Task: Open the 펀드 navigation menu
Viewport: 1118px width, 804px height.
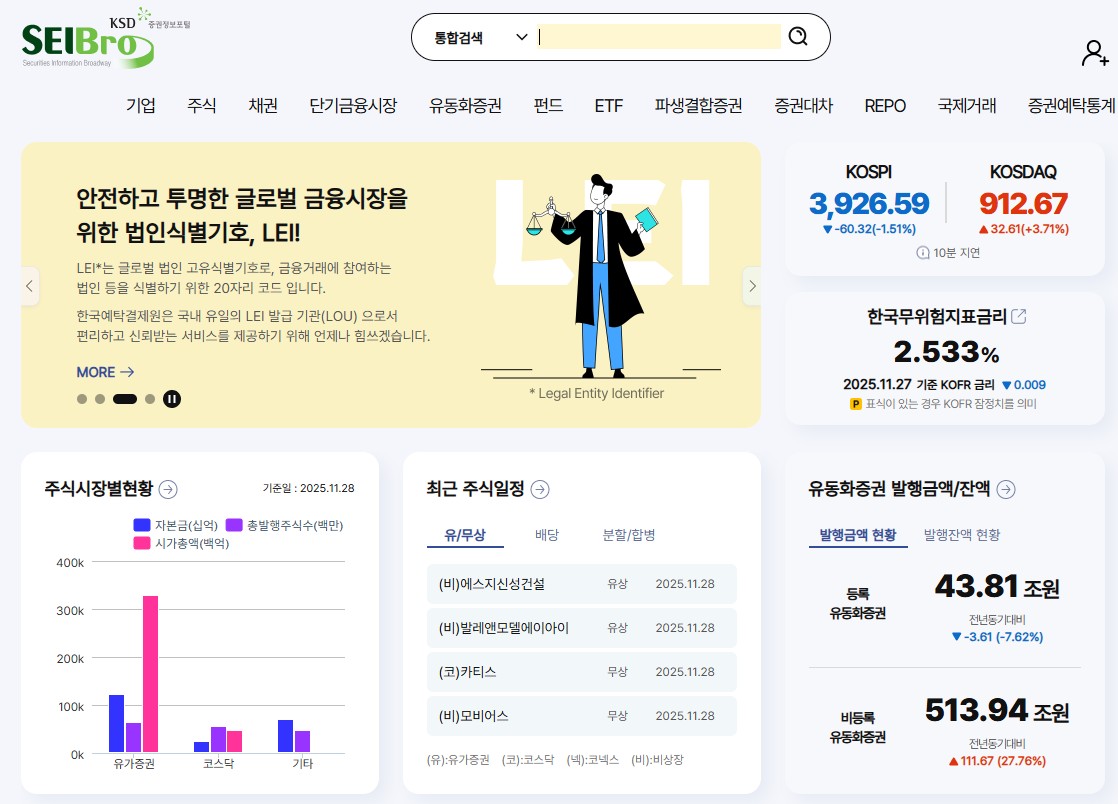Action: (x=546, y=104)
